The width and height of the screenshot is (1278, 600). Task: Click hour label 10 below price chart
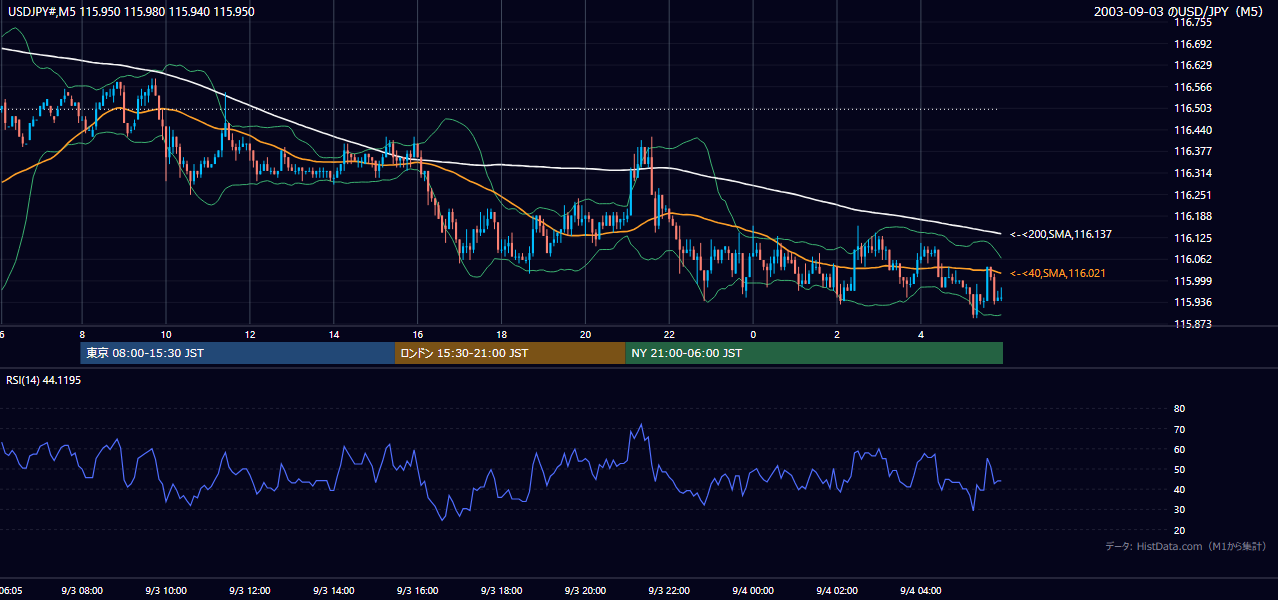[x=166, y=334]
